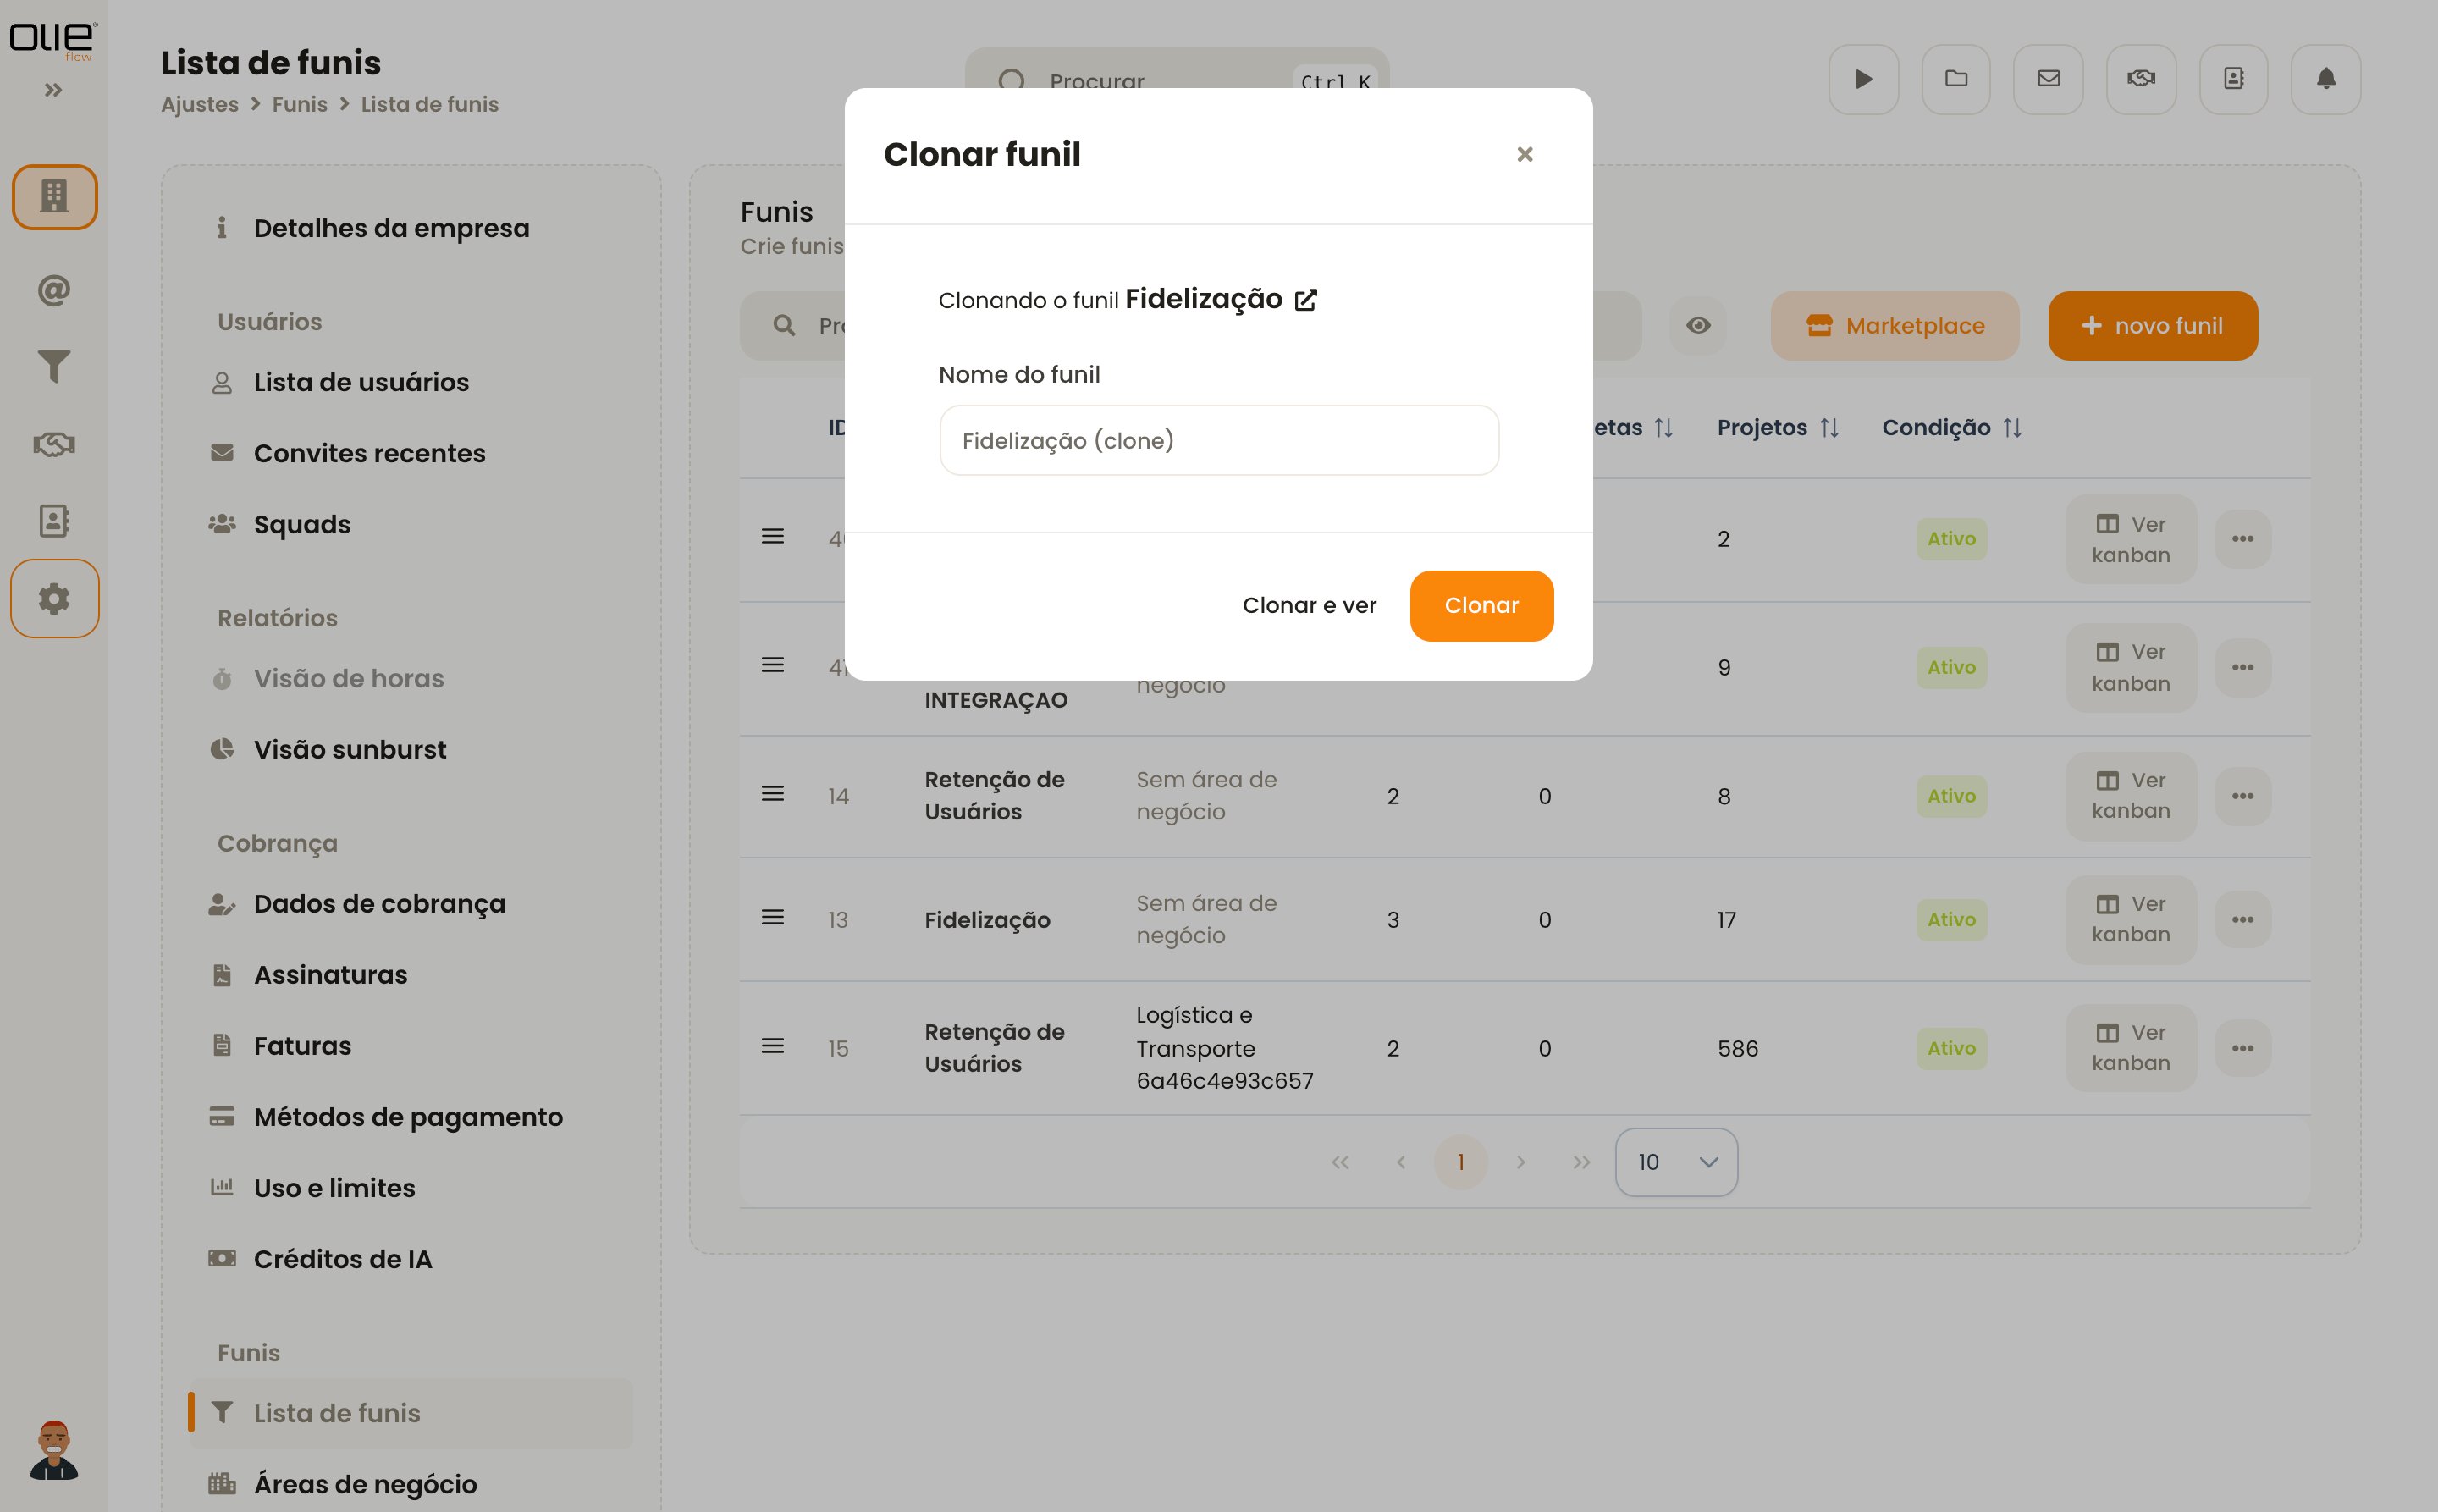This screenshot has width=2438, height=1512.
Task: Click the envelope icon in top bar
Action: click(2048, 79)
